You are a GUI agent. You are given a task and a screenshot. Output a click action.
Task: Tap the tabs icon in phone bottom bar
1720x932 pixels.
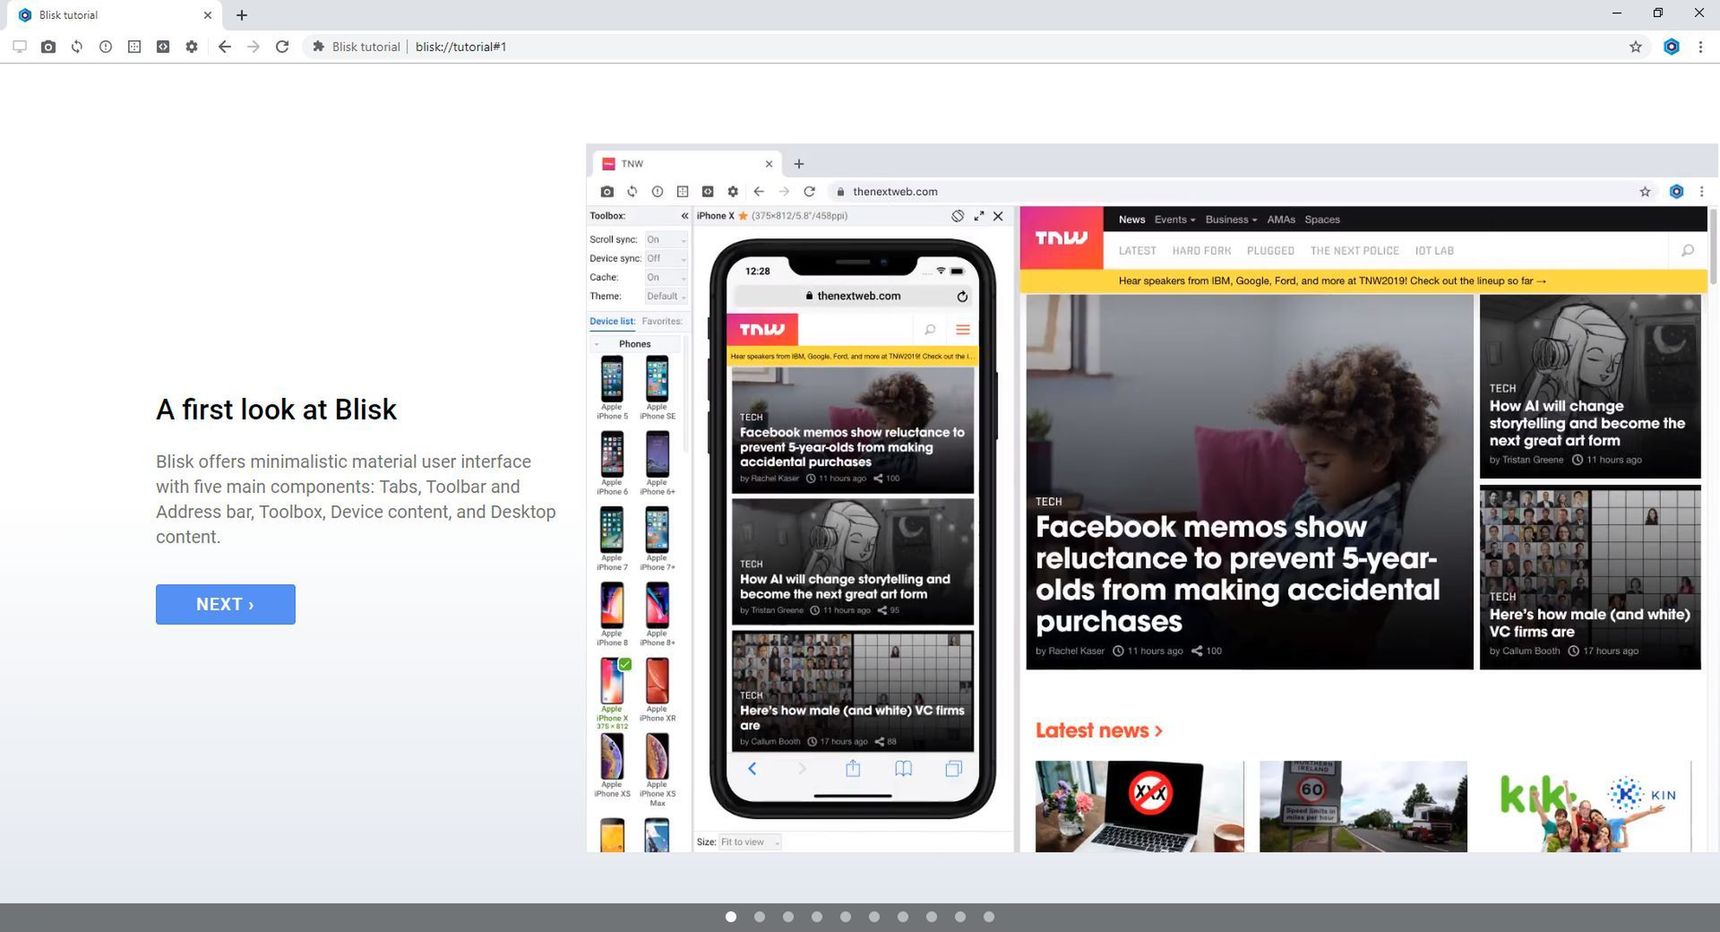point(954,768)
